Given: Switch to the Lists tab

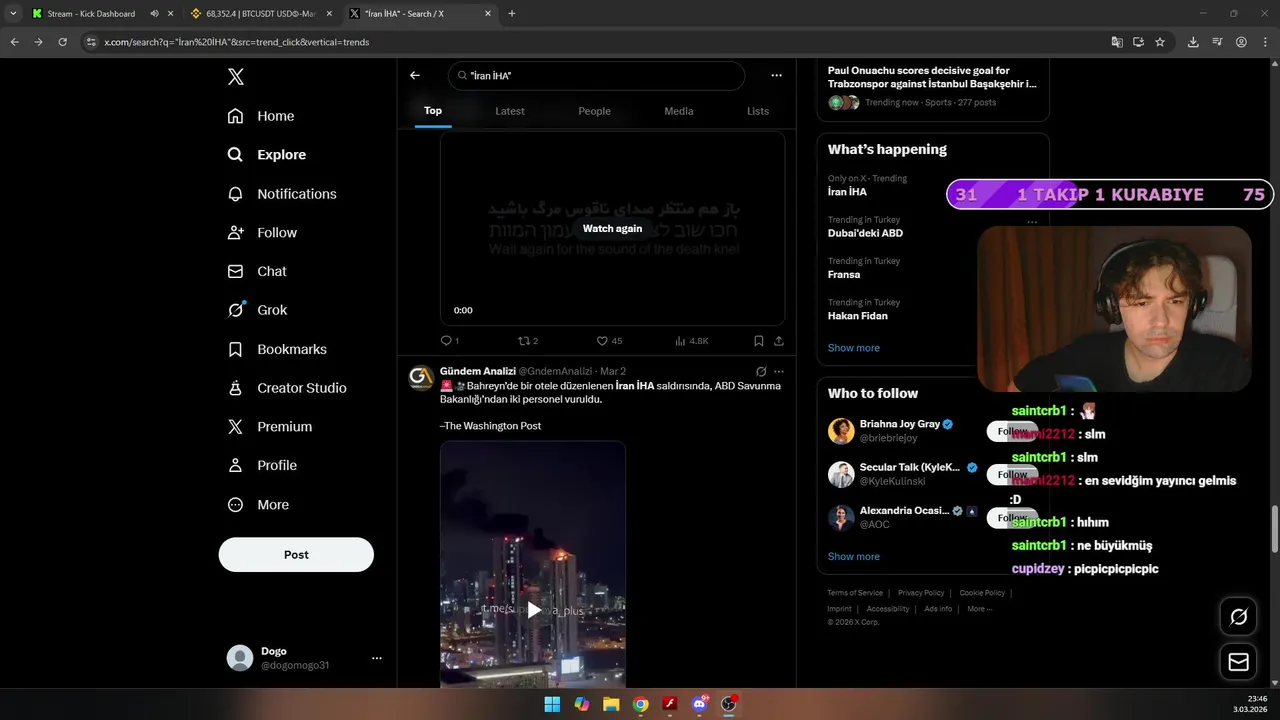Looking at the screenshot, I should [758, 111].
